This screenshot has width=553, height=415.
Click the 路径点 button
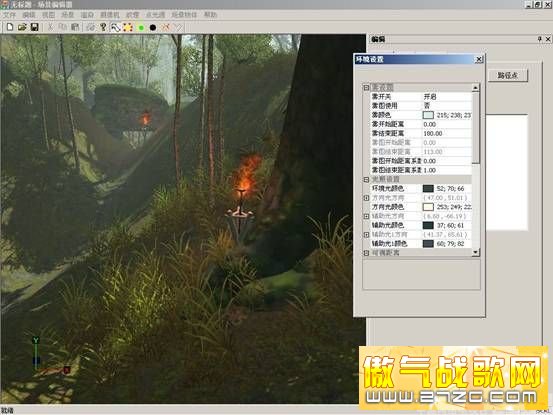[x=508, y=75]
